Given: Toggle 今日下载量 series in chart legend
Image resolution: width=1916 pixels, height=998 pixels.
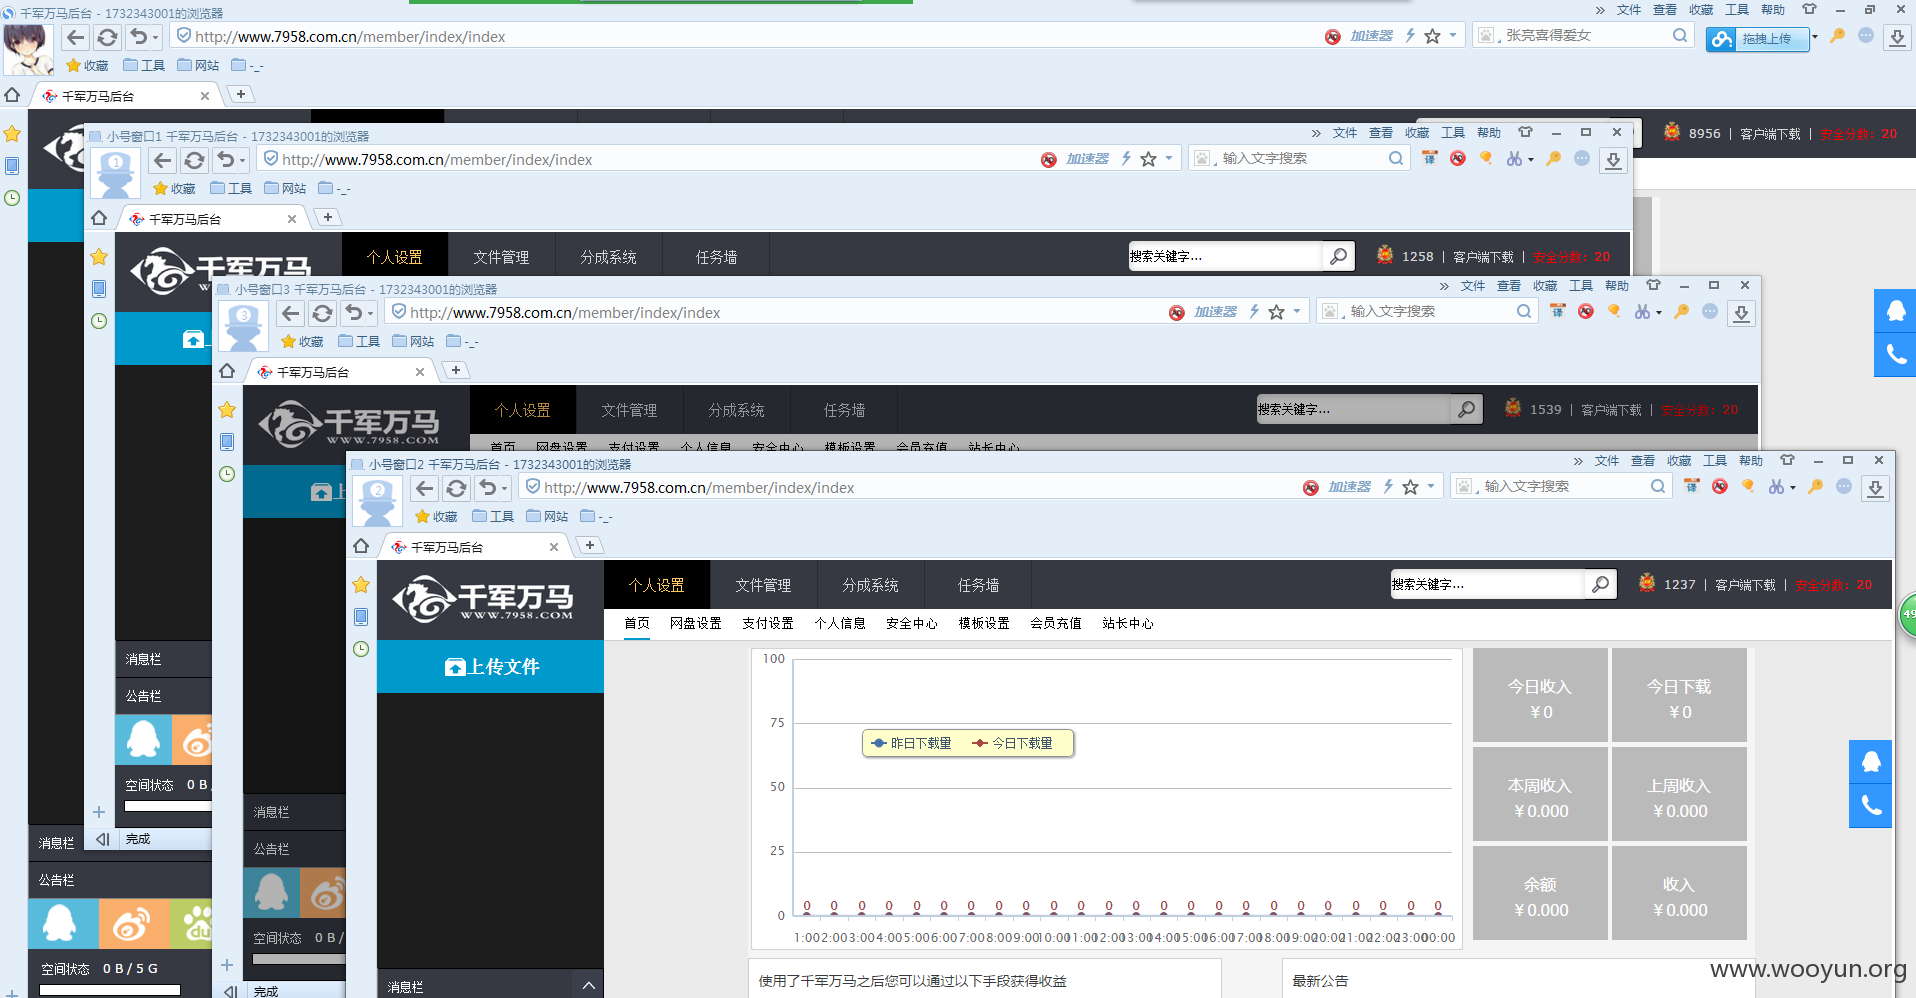Looking at the screenshot, I should 1012,743.
